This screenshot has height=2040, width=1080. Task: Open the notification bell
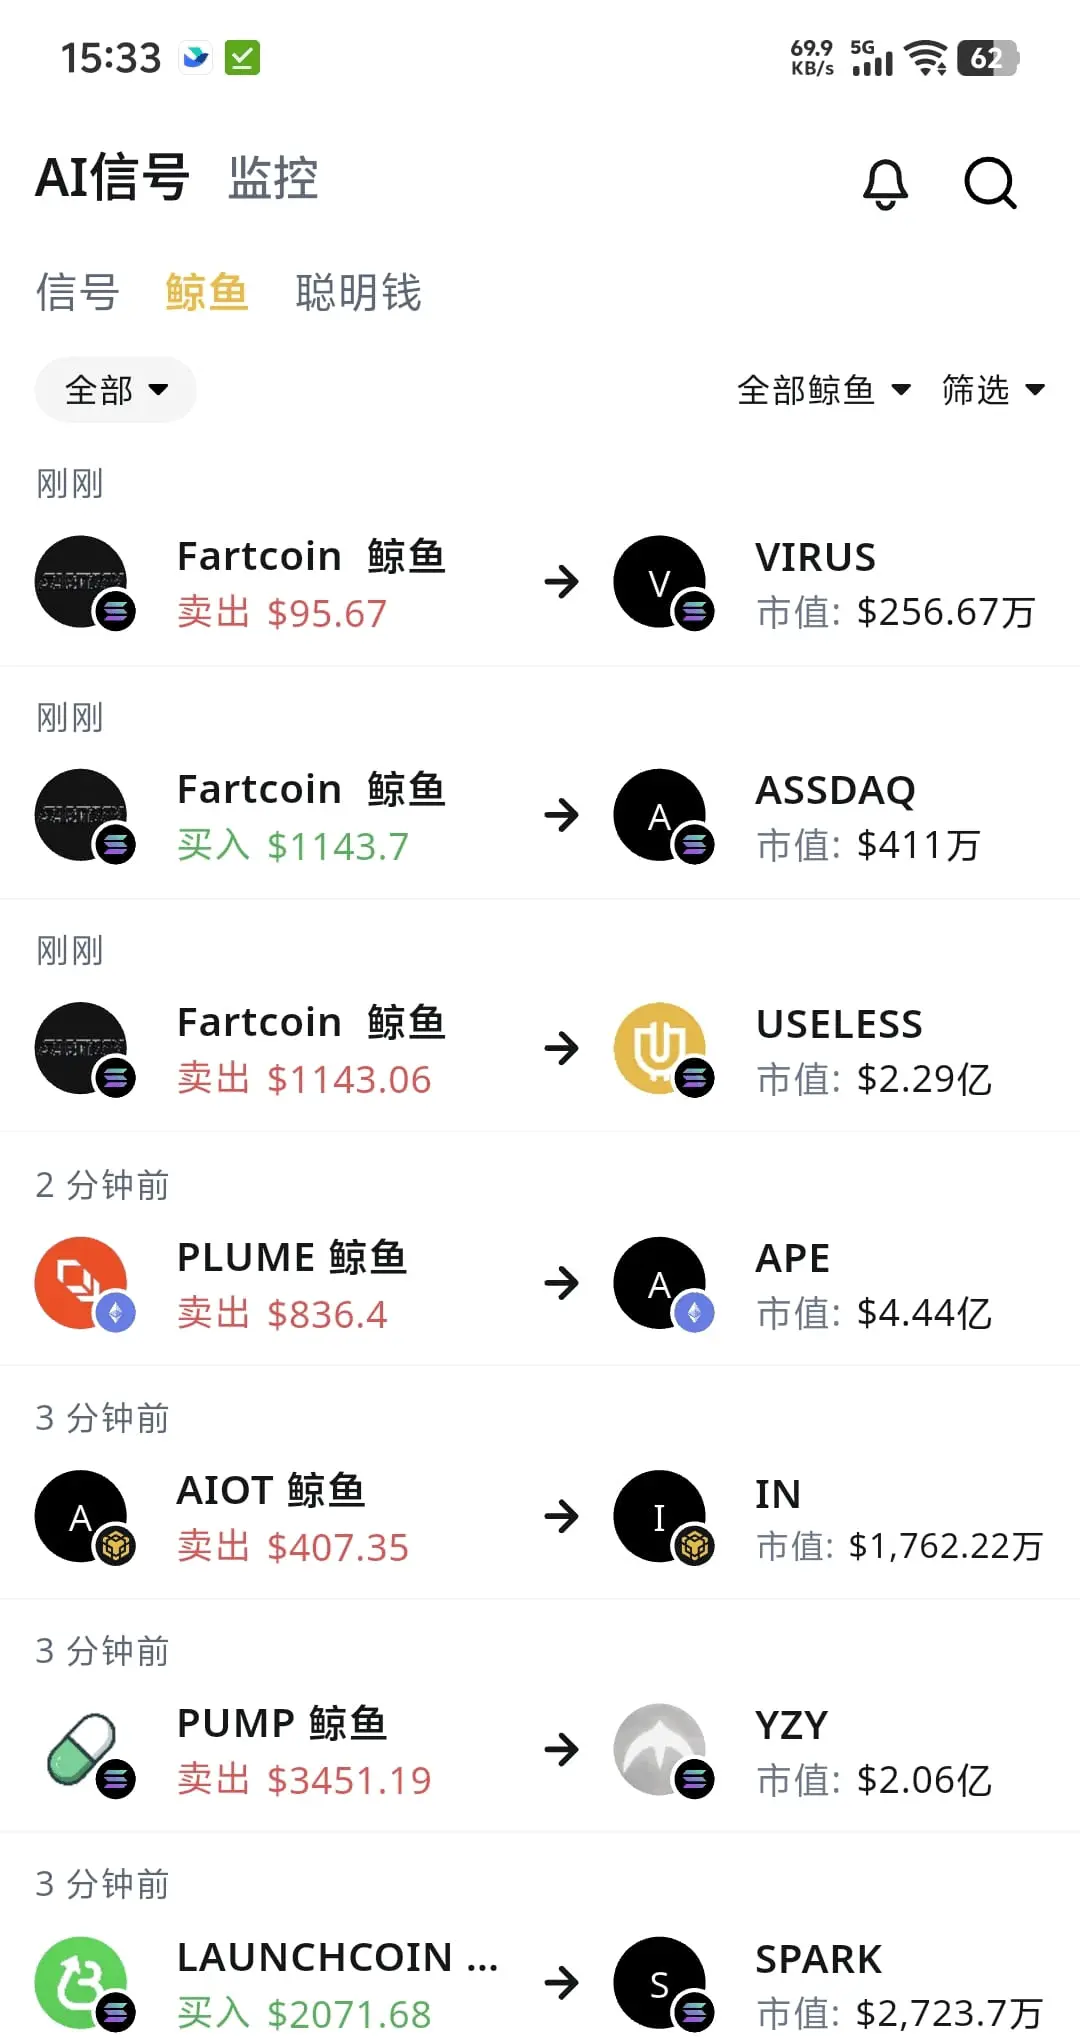click(x=885, y=183)
